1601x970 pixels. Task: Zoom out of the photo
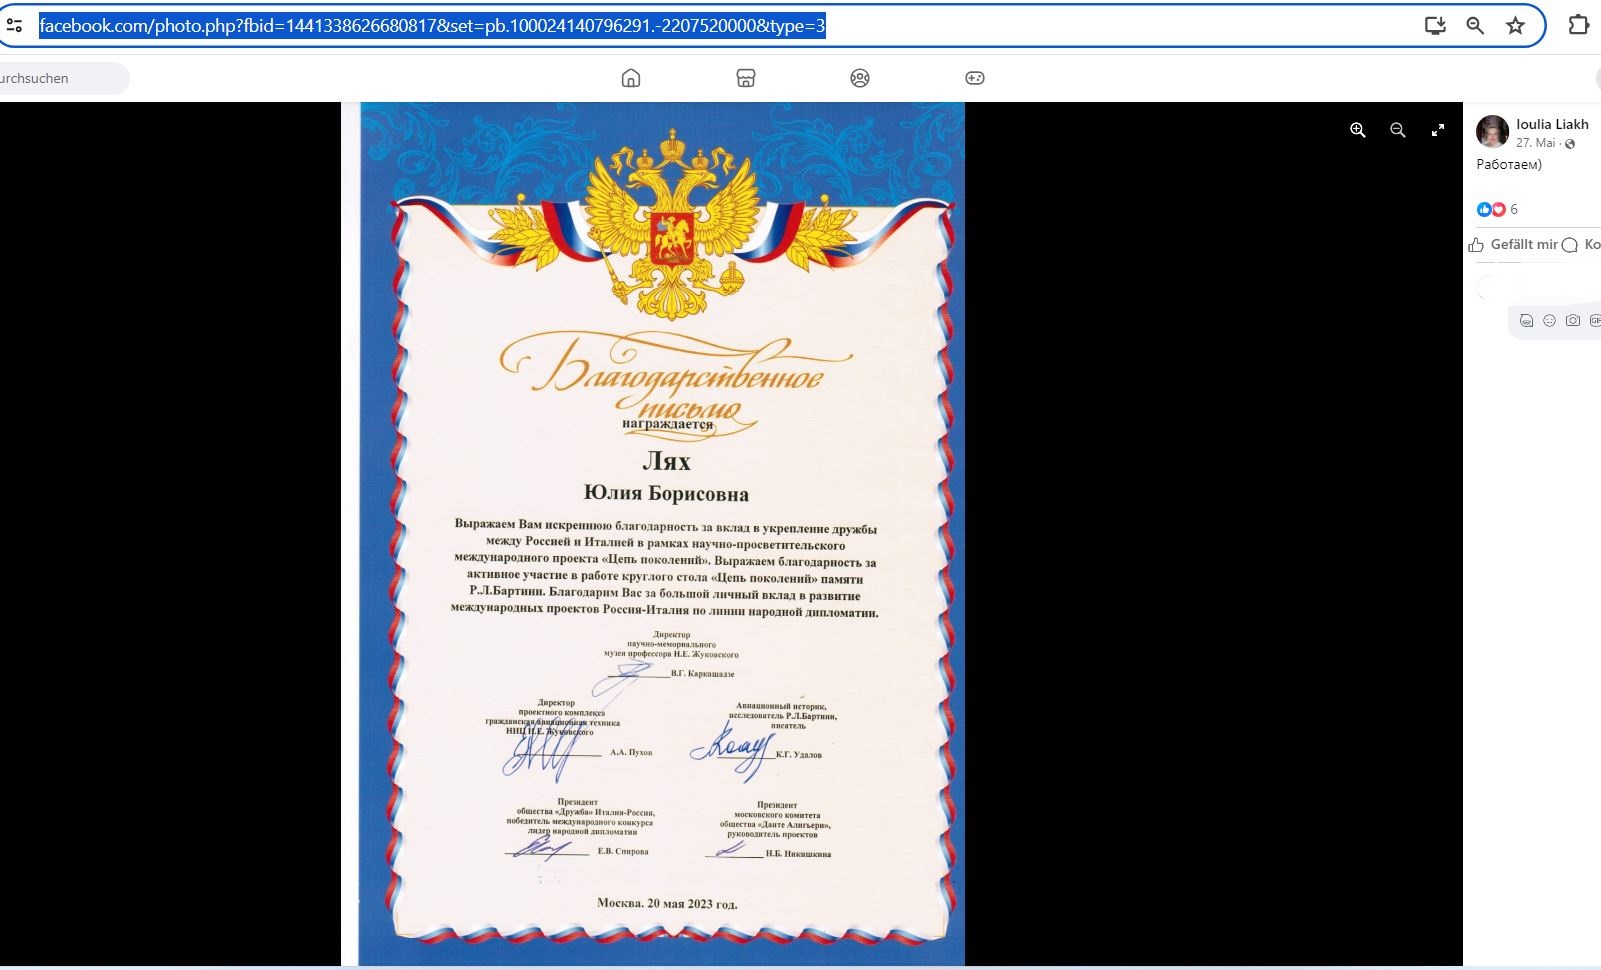coord(1398,130)
